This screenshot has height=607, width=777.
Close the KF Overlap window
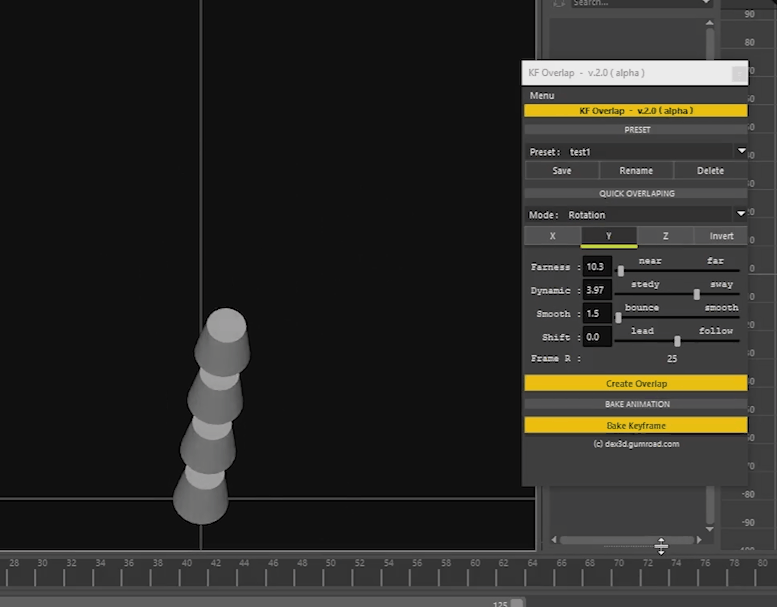pyautogui.click(x=739, y=73)
